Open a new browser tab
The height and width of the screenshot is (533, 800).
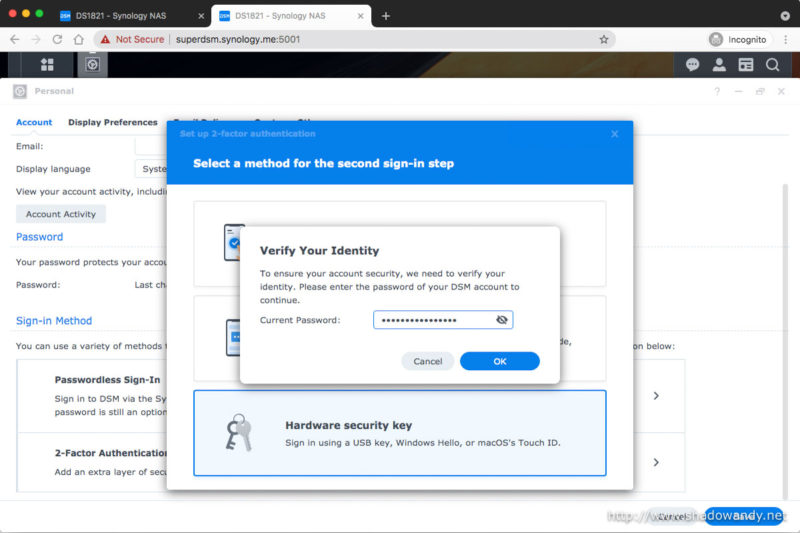[386, 16]
